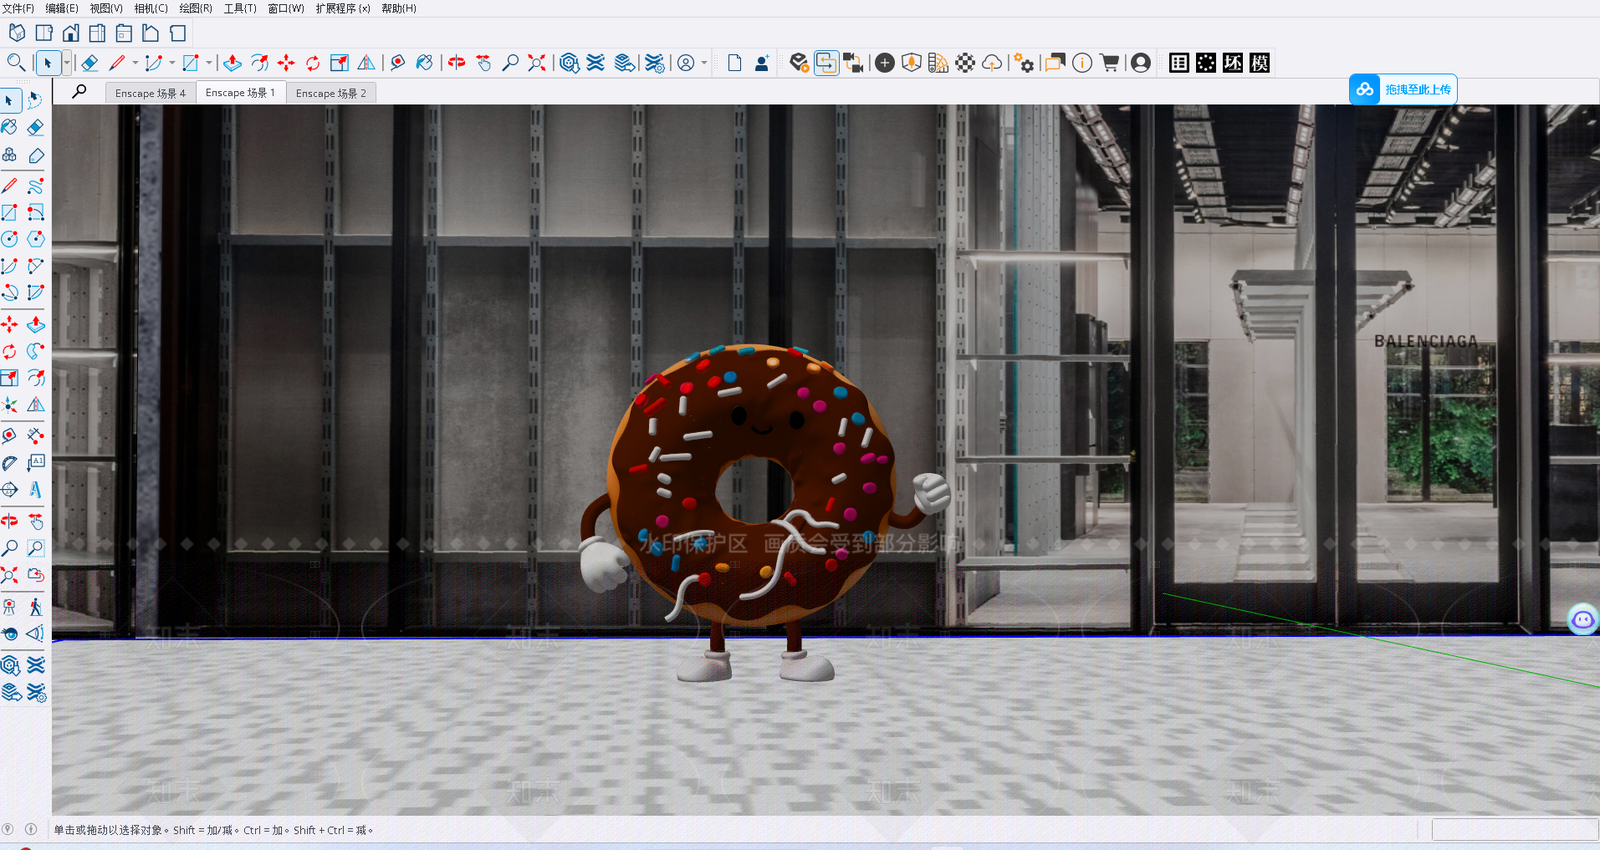Expand the line tool dropdown arrow

click(x=135, y=63)
